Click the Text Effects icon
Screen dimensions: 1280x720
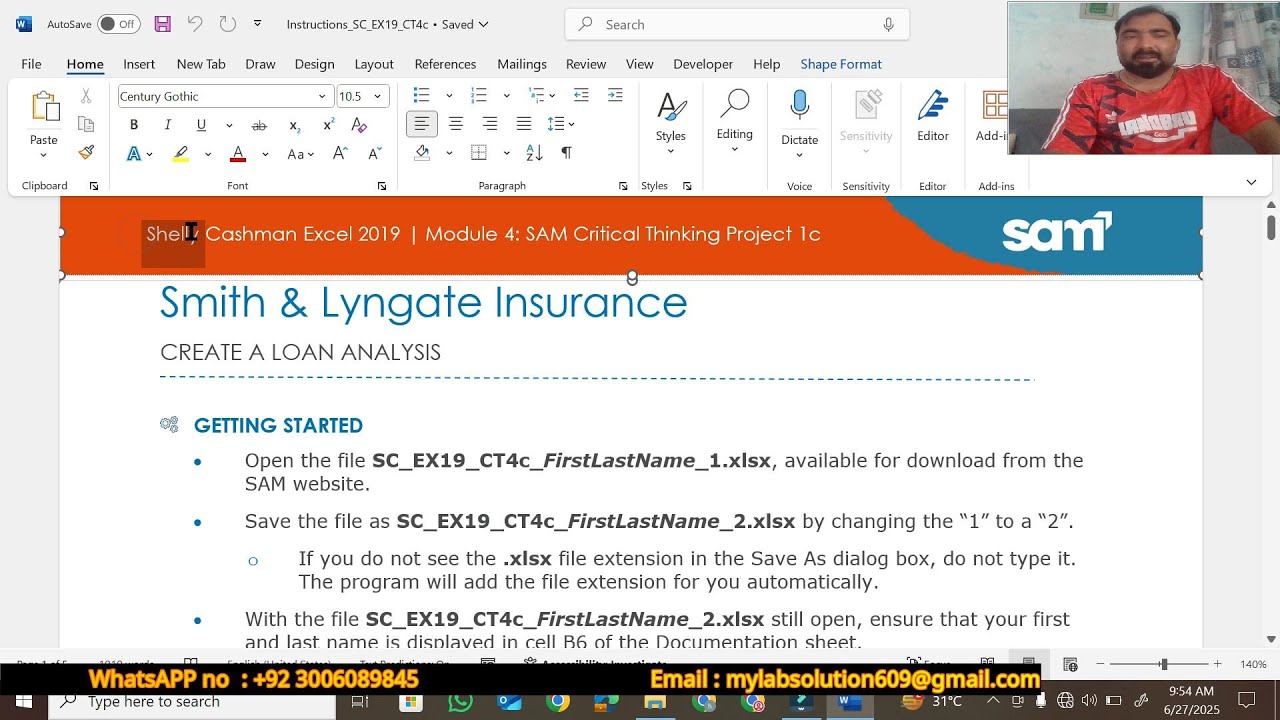134,154
